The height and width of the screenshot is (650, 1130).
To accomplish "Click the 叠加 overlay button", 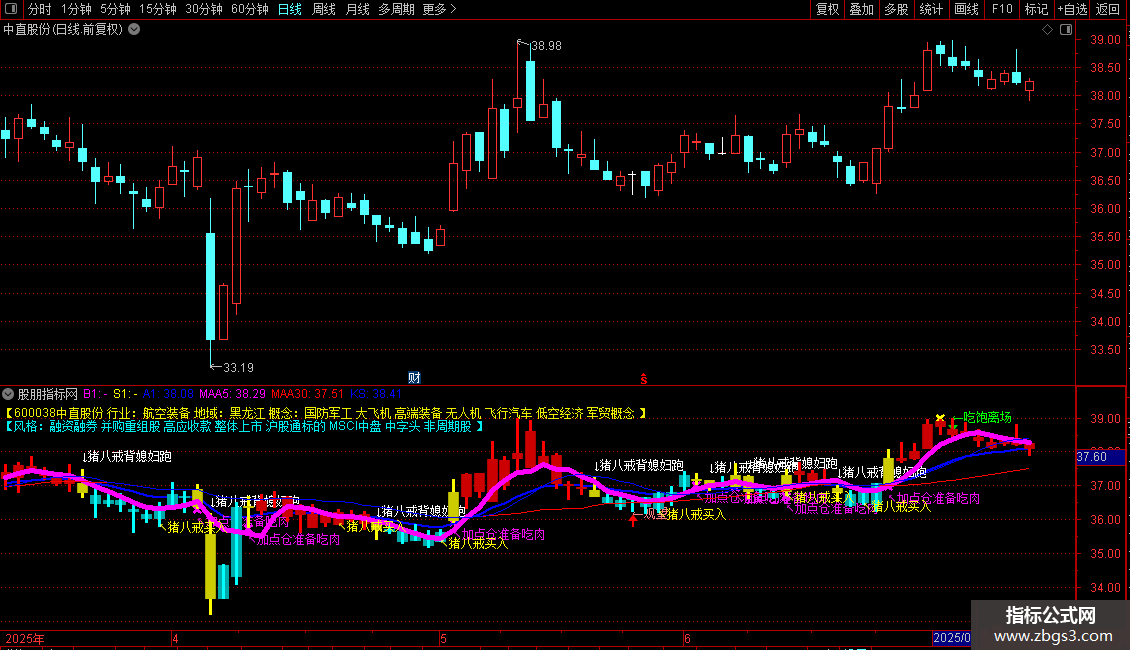I will (x=862, y=9).
